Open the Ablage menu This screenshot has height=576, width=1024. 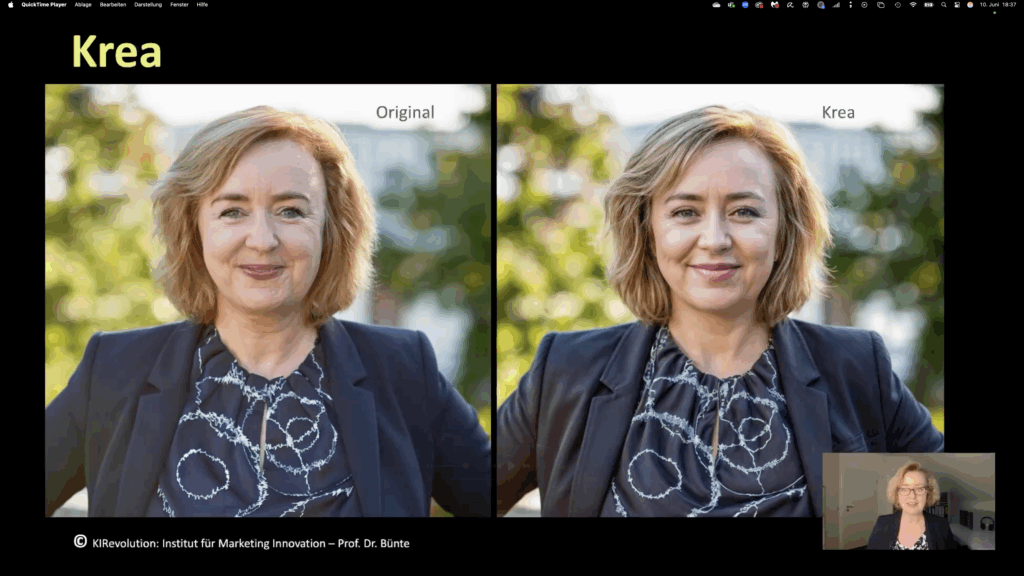[83, 5]
